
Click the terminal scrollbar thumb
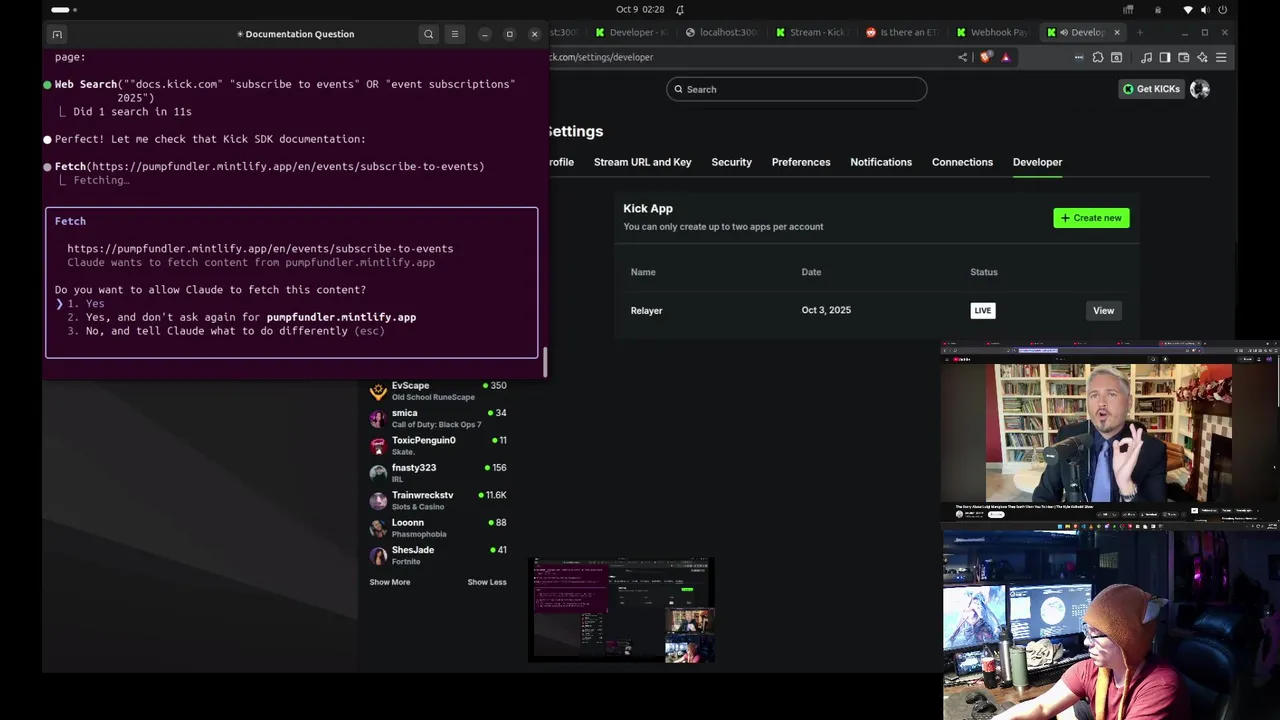[x=545, y=362]
